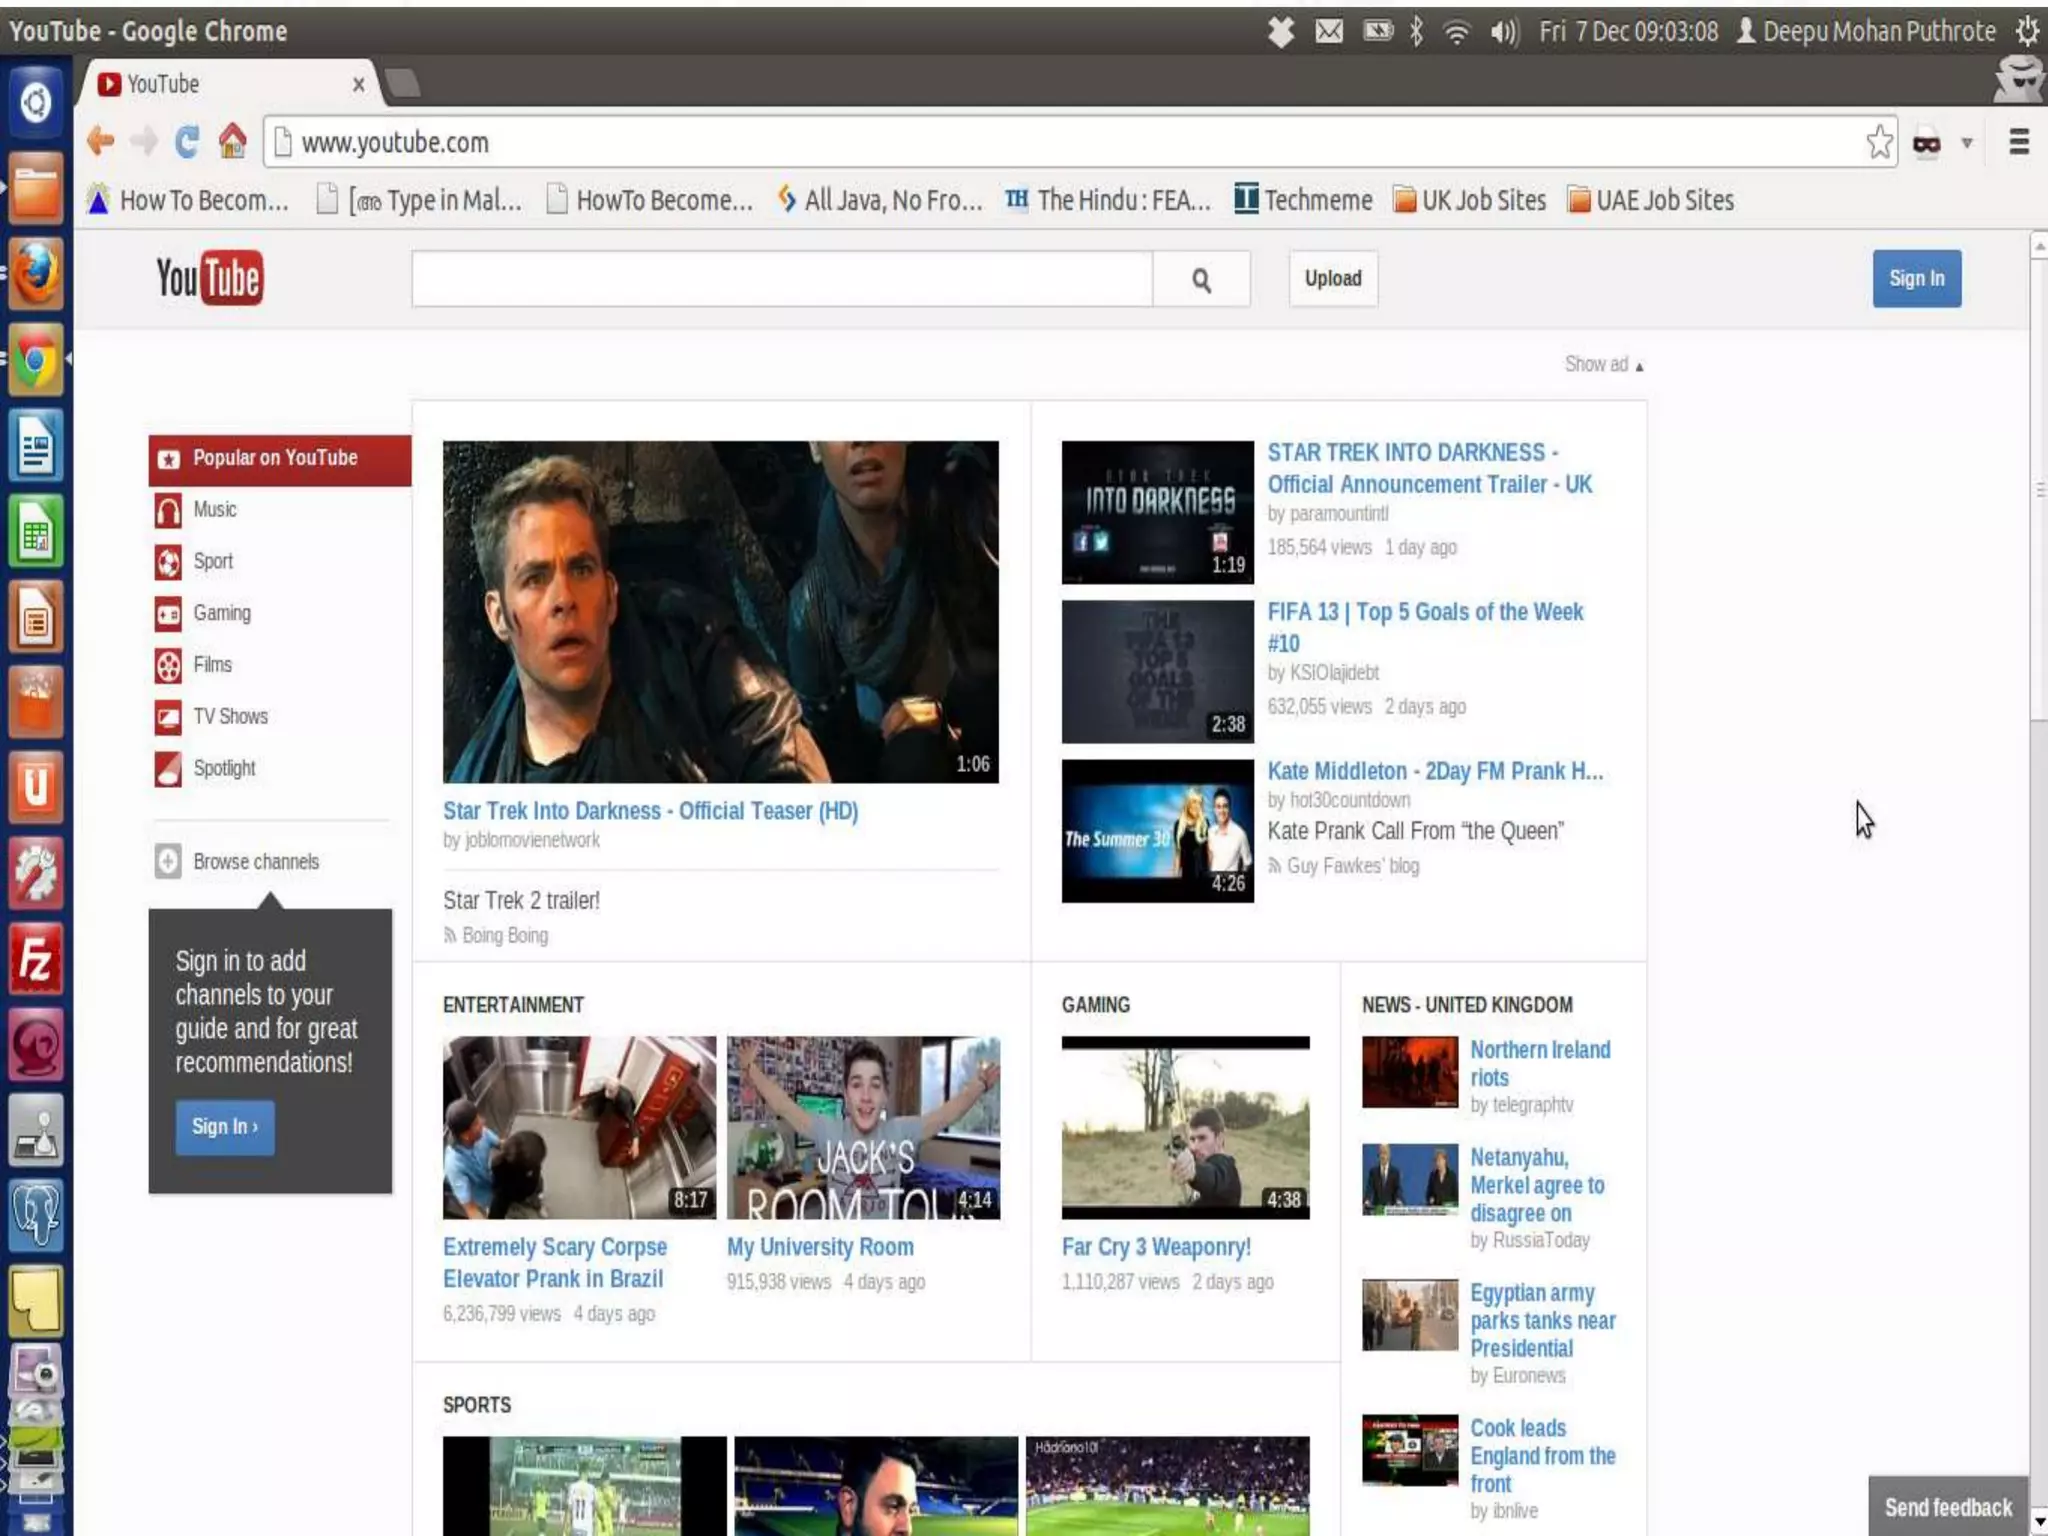Click the back arrow in browser toolbar

coord(100,142)
